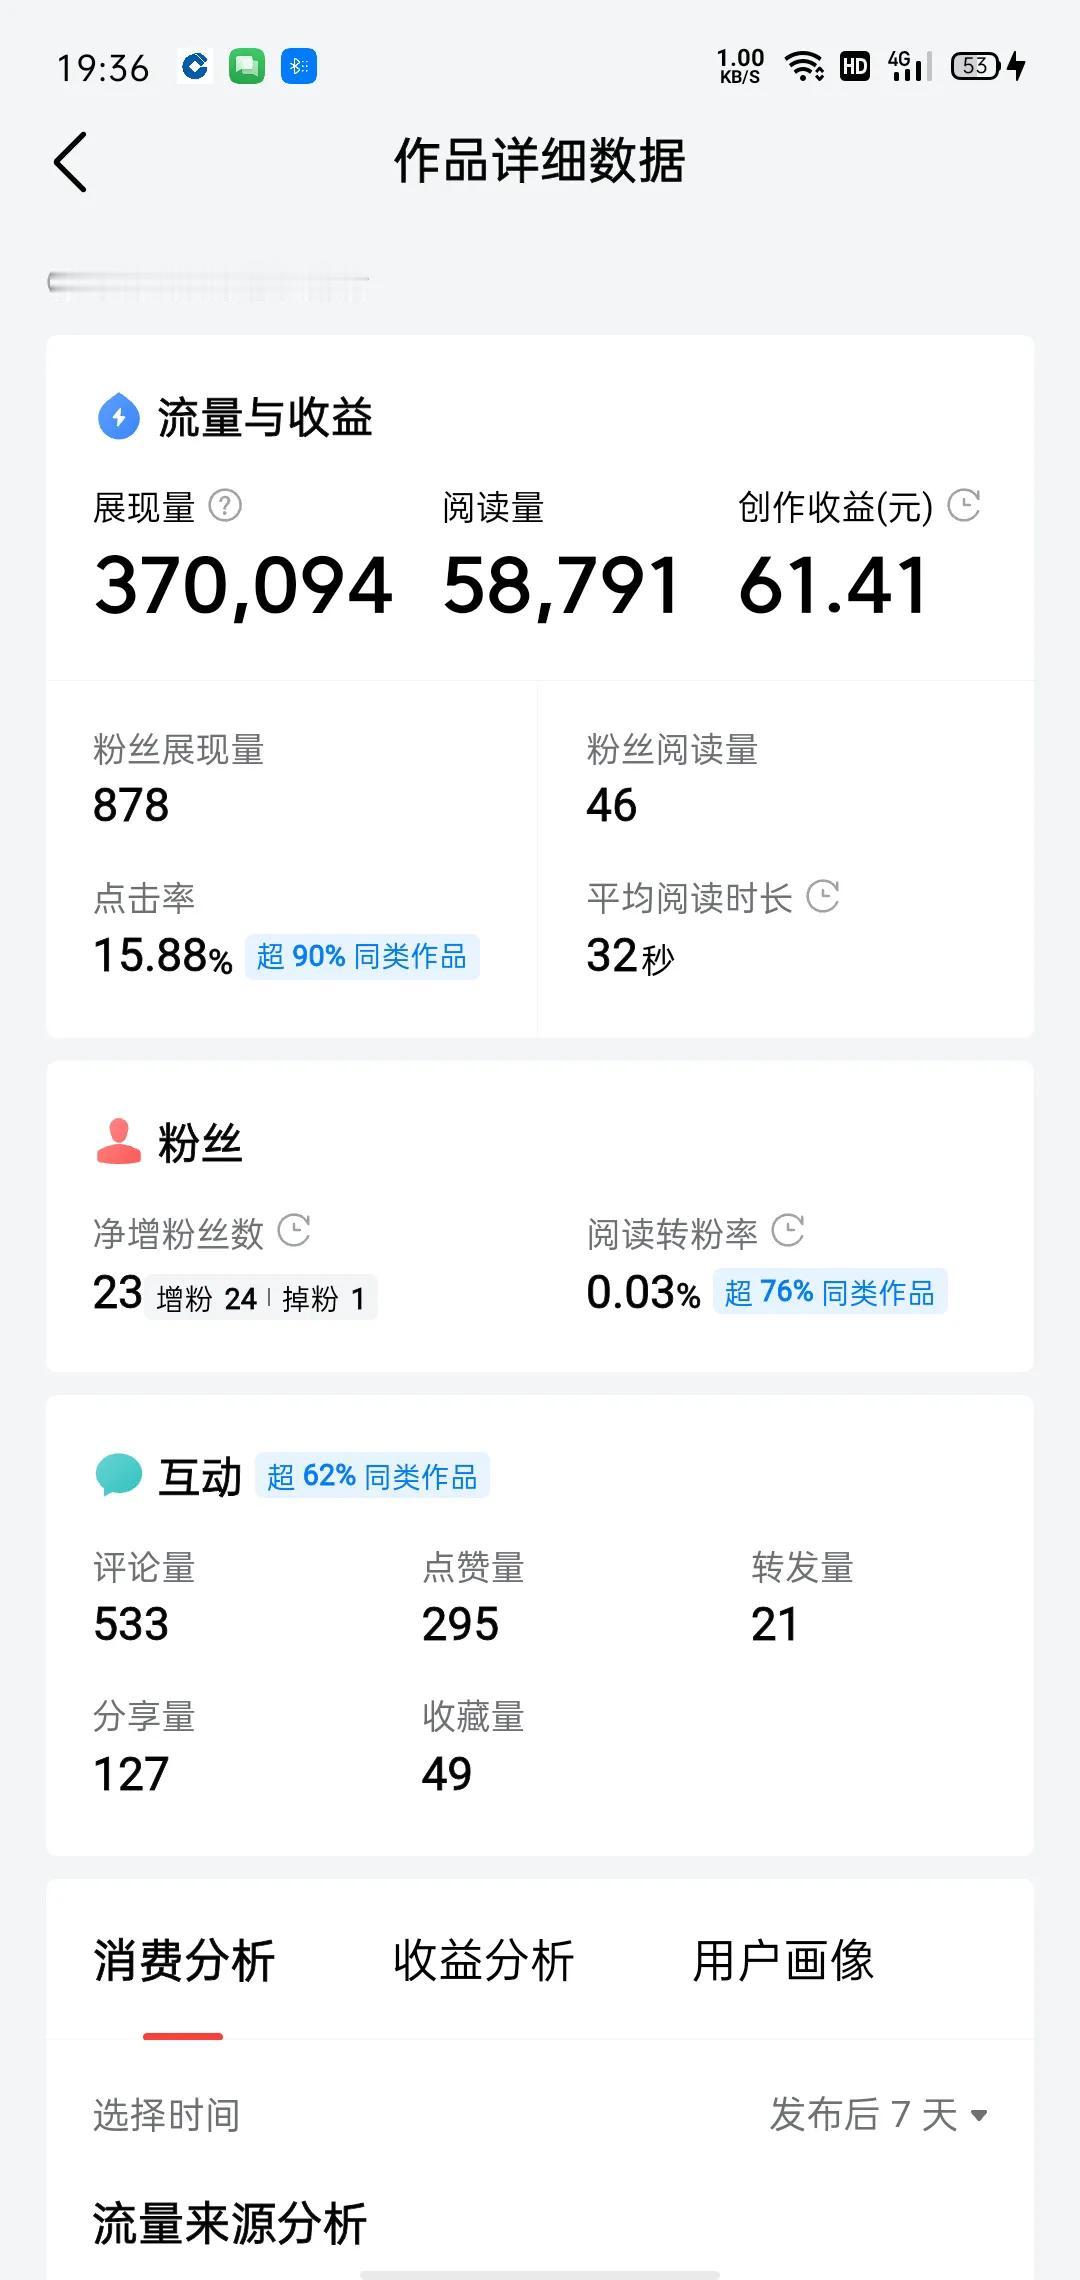Image resolution: width=1080 pixels, height=2280 pixels.
Task: Tap clock icon next to 净增粉丝数
Action: (294, 1230)
